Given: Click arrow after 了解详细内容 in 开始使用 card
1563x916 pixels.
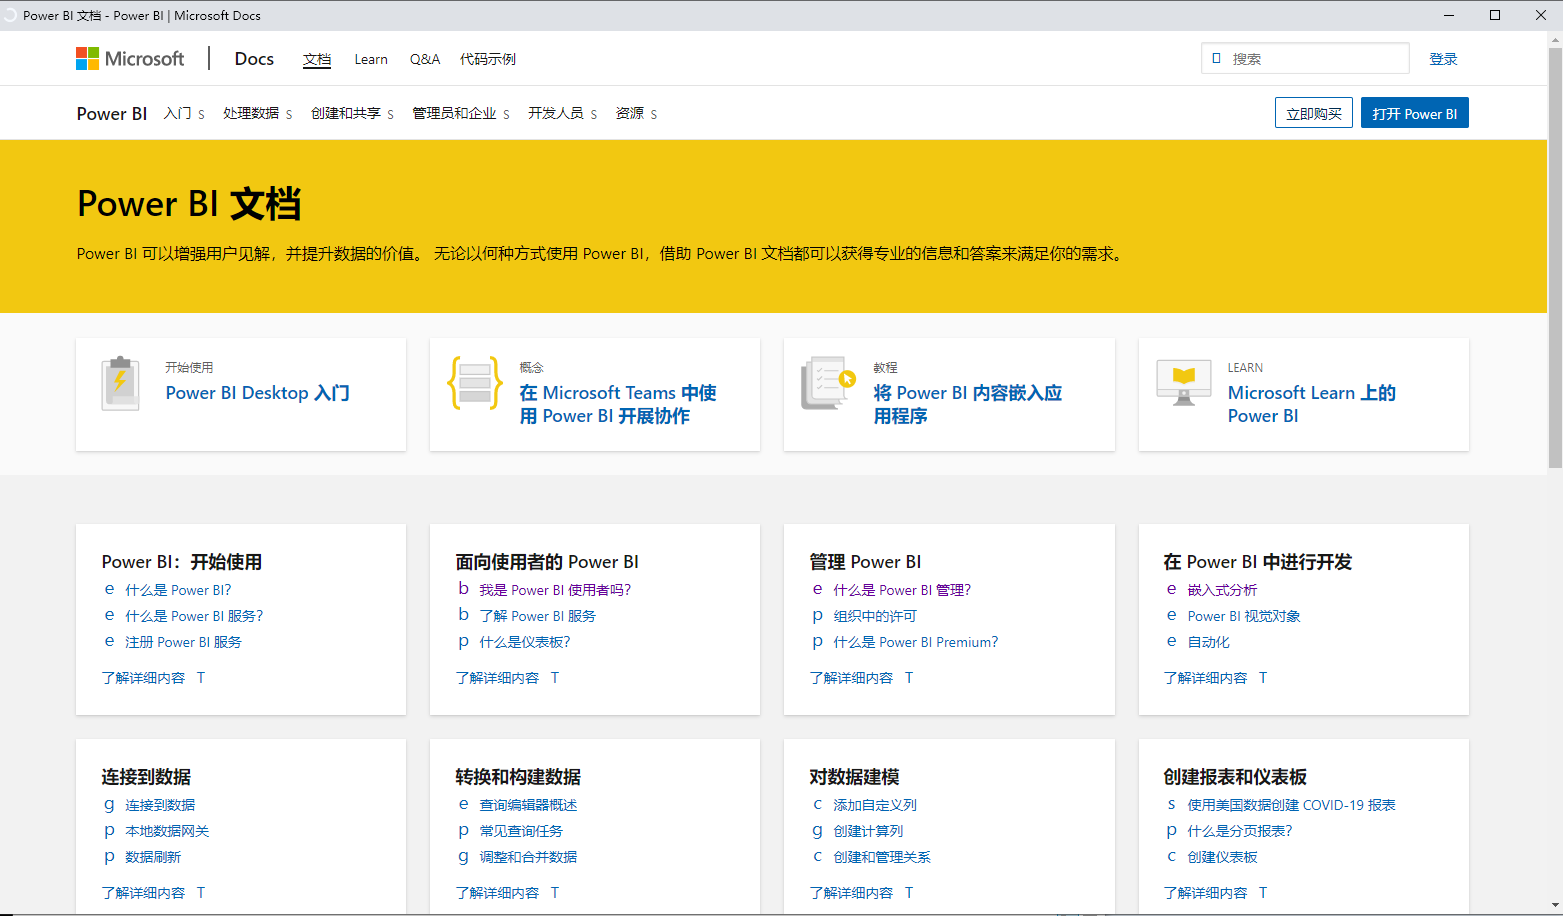Looking at the screenshot, I should pyautogui.click(x=201, y=678).
